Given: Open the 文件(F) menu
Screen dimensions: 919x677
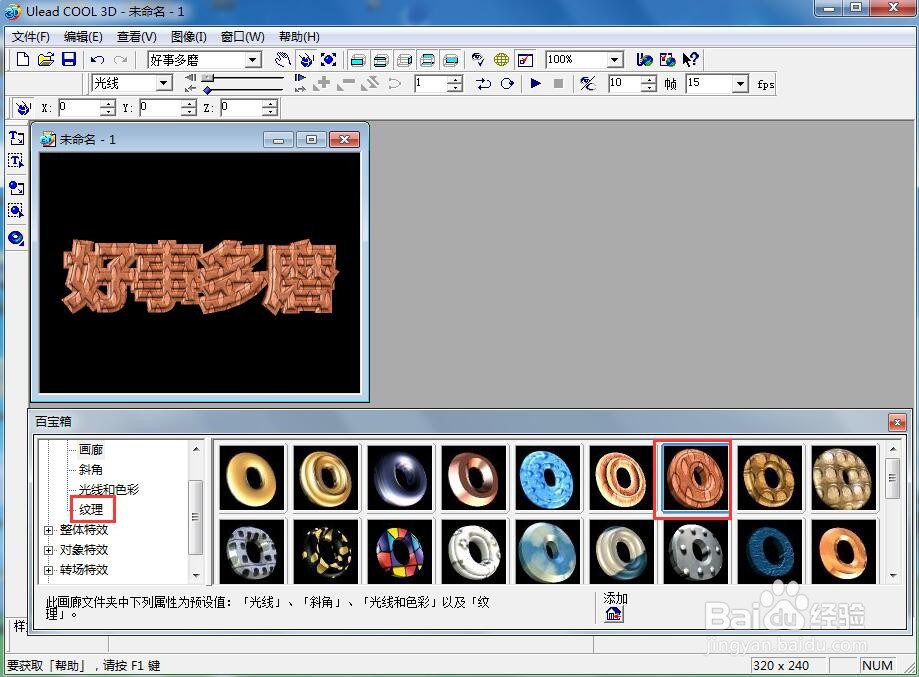Looking at the screenshot, I should pos(30,37).
